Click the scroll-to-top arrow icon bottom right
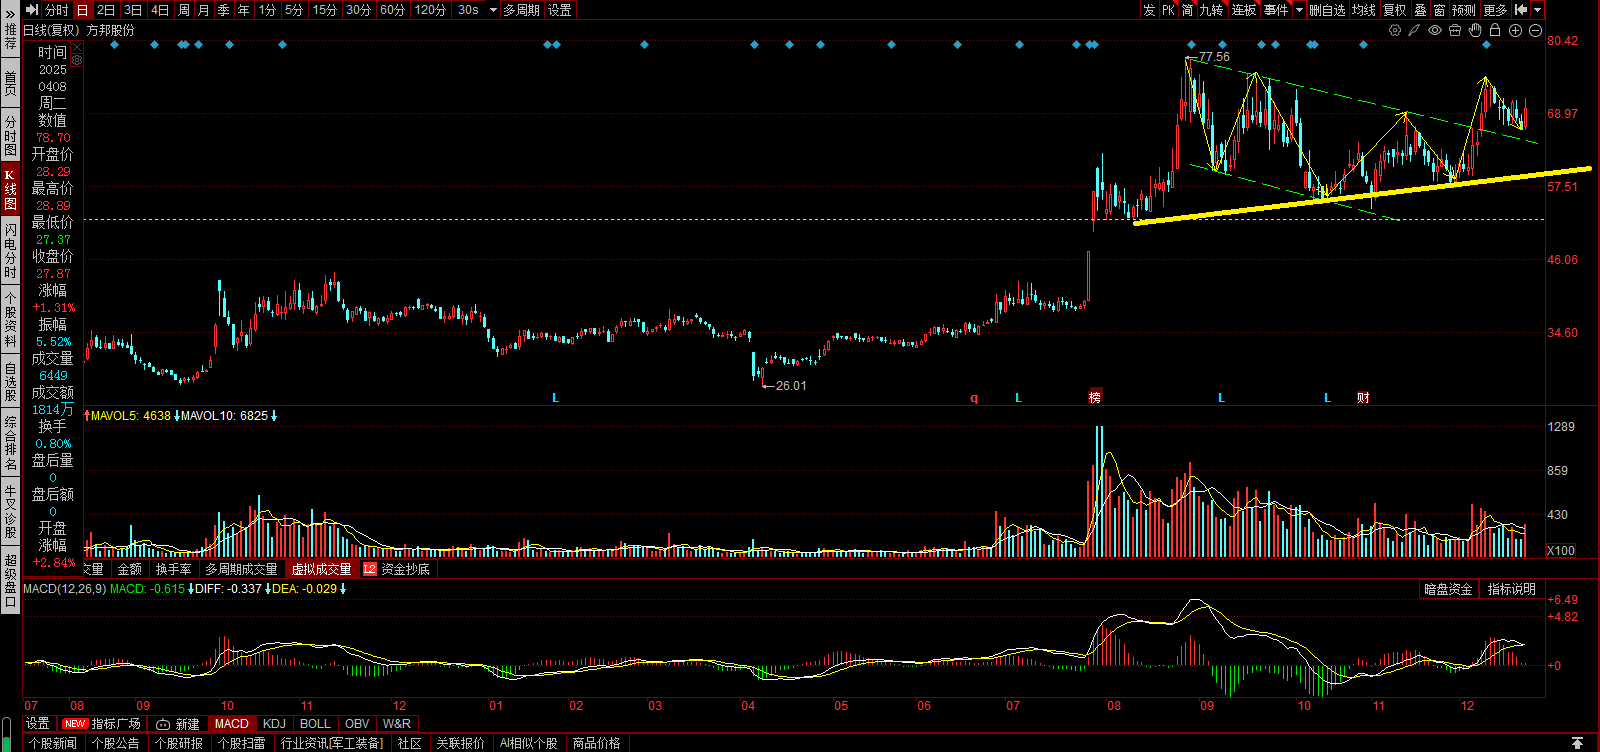 coord(1577,743)
